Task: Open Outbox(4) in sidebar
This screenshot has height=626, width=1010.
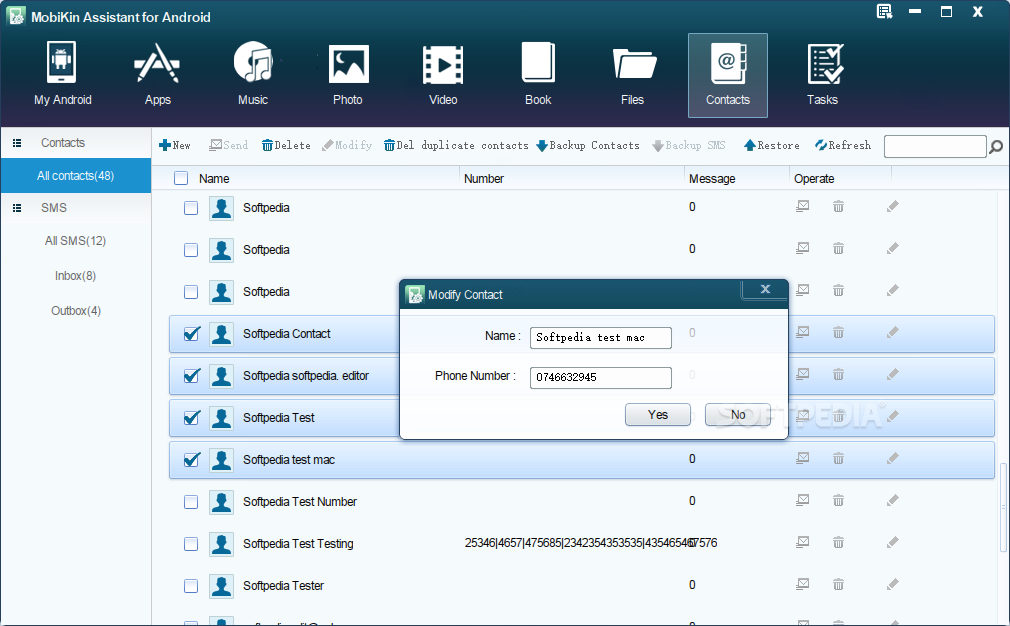Action: pyautogui.click(x=76, y=310)
